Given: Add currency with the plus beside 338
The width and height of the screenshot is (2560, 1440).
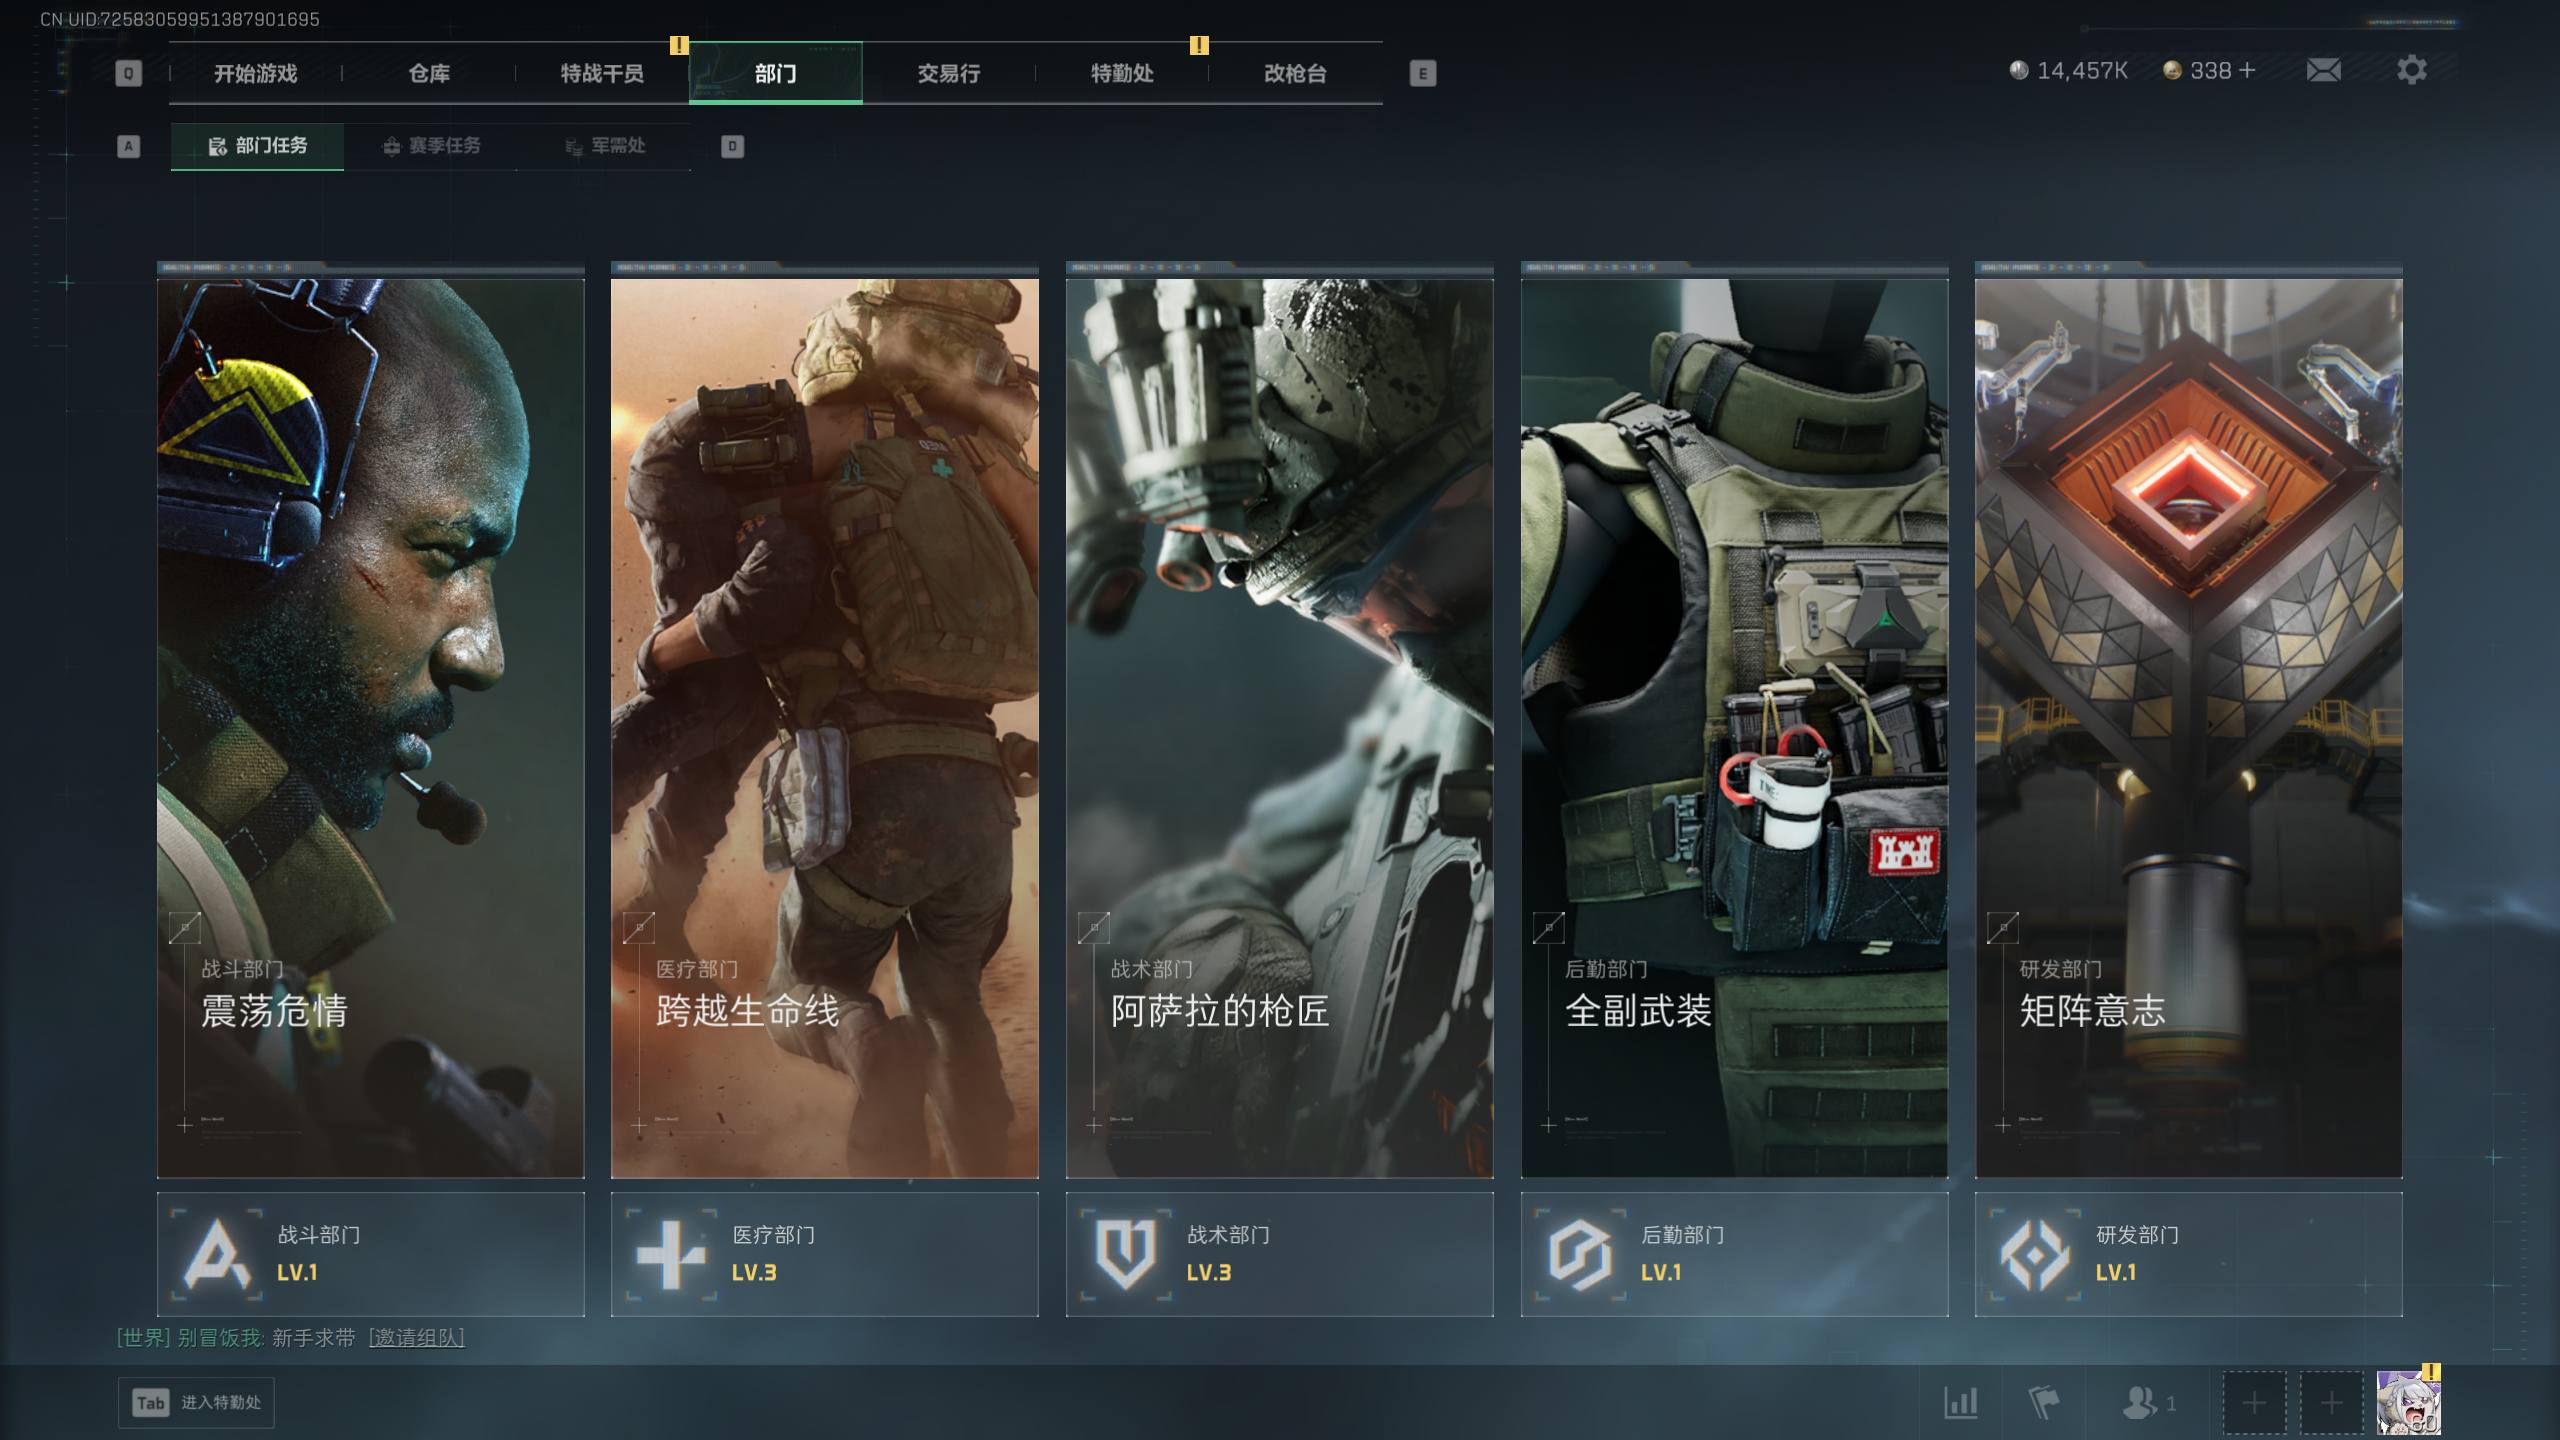Looking at the screenshot, I should tap(2247, 70).
